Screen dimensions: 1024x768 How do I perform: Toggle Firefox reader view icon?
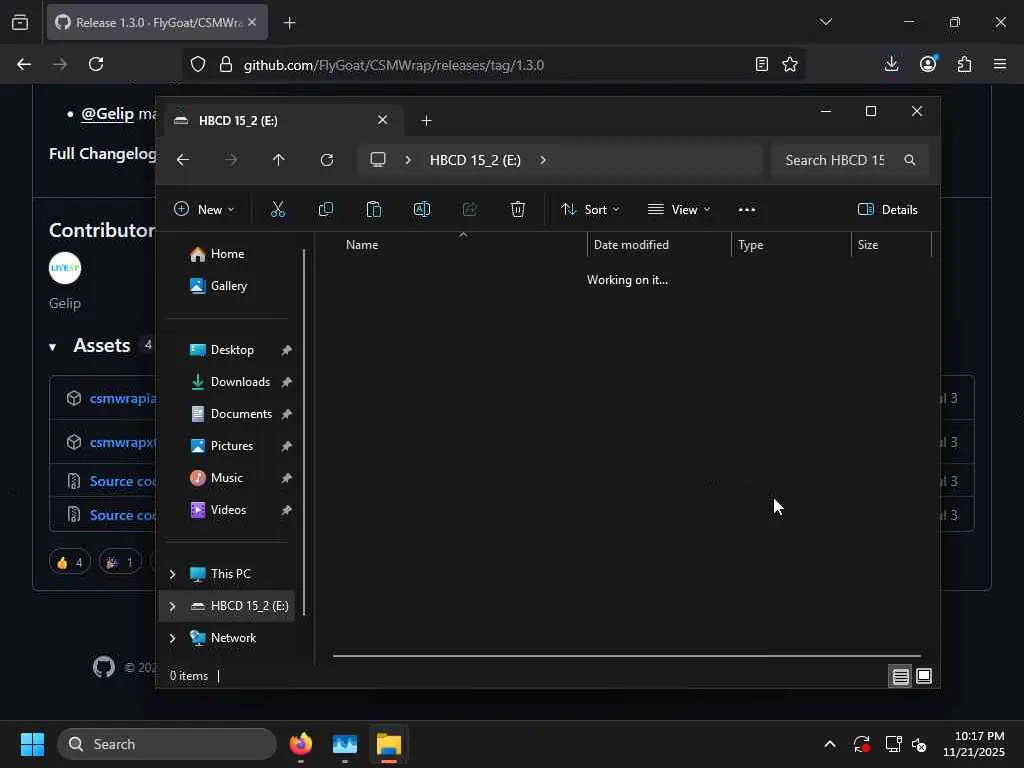(761, 64)
